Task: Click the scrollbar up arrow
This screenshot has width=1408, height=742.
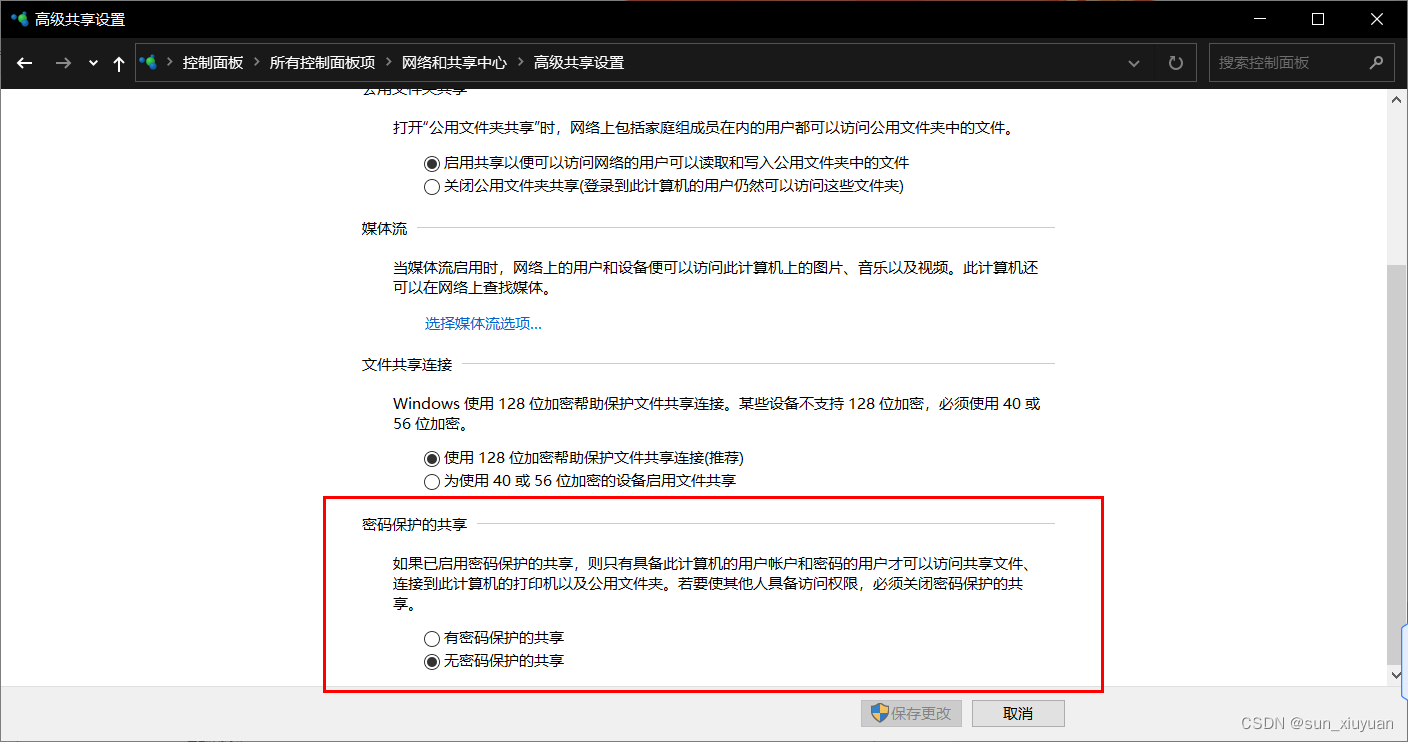Action: 1396,98
